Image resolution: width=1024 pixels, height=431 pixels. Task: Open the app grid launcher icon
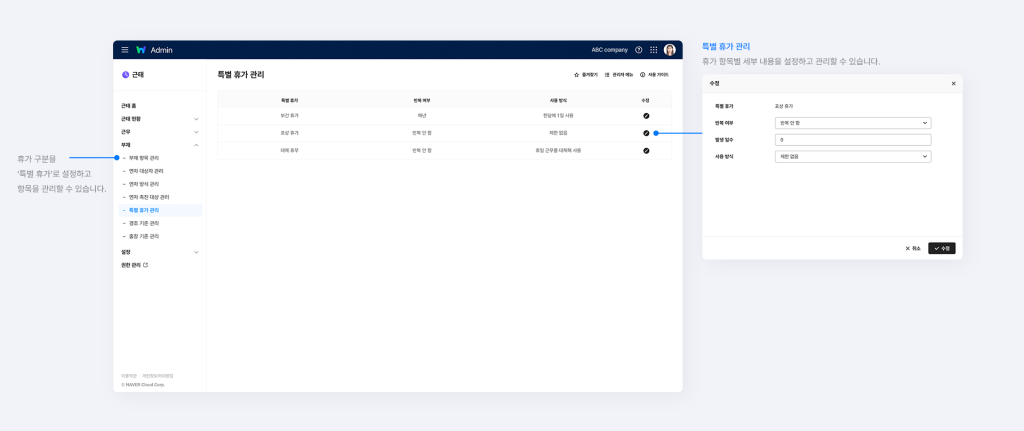pyautogui.click(x=654, y=49)
